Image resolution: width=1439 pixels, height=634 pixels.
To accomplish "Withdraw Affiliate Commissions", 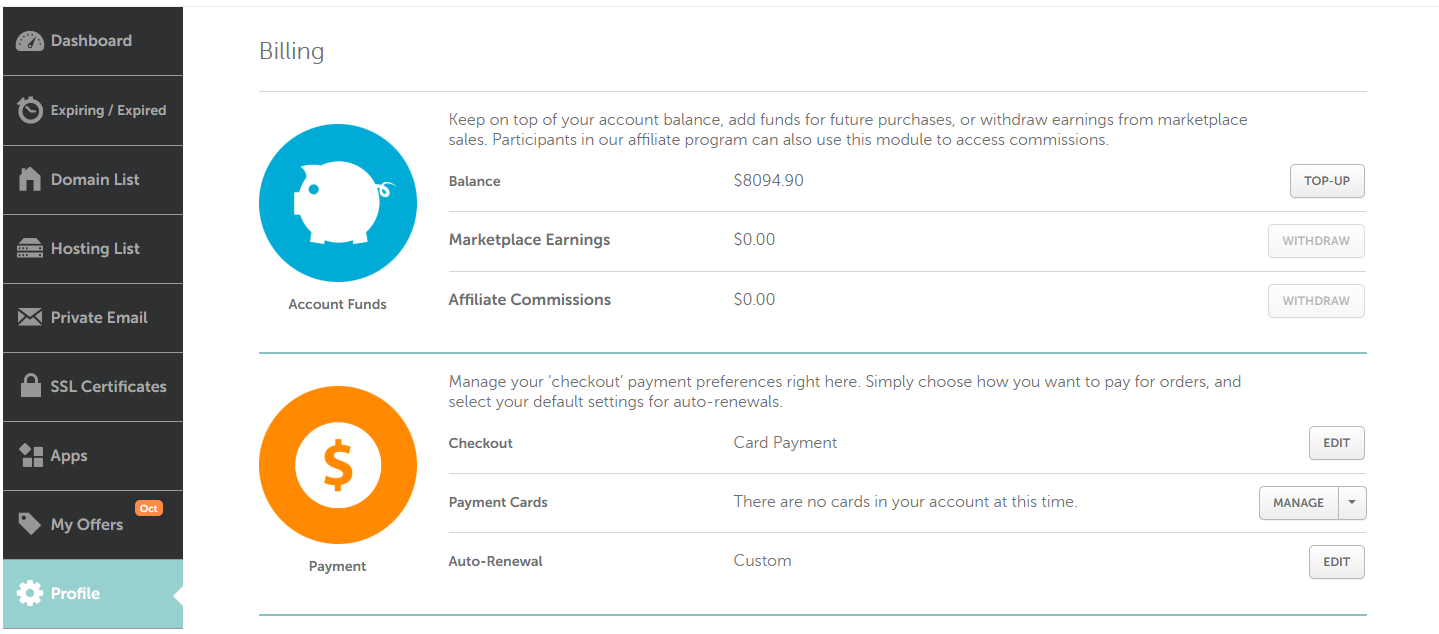I will point(1315,300).
